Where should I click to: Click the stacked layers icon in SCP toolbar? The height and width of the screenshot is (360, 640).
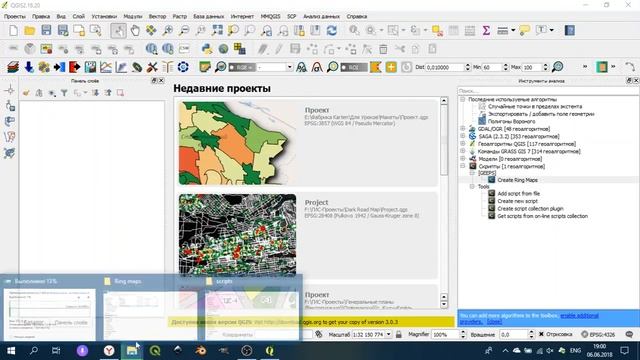coord(13,67)
